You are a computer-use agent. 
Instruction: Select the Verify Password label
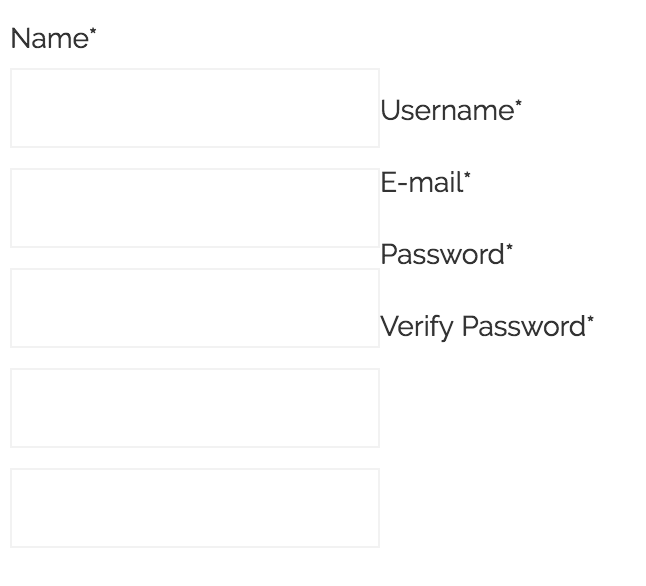pos(482,327)
